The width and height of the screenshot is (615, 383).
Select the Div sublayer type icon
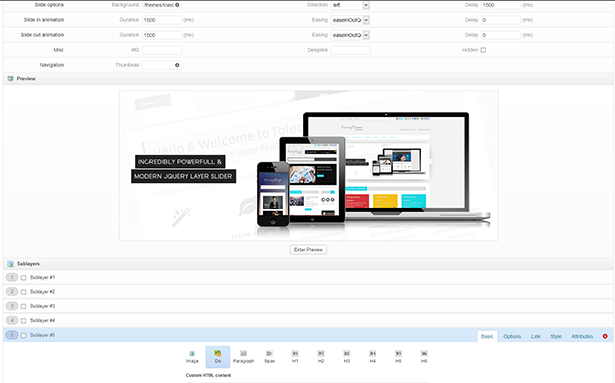[x=218, y=357]
